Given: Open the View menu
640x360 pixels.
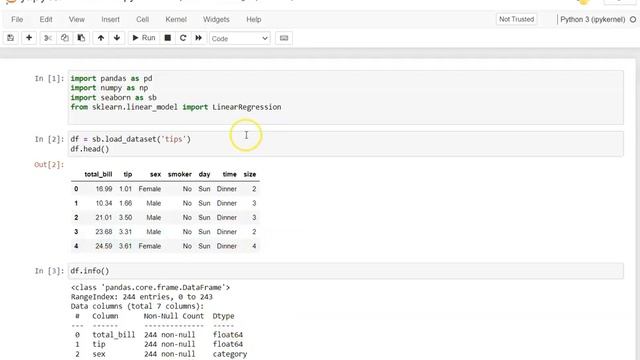Looking at the screenshot, I should click(77, 19).
